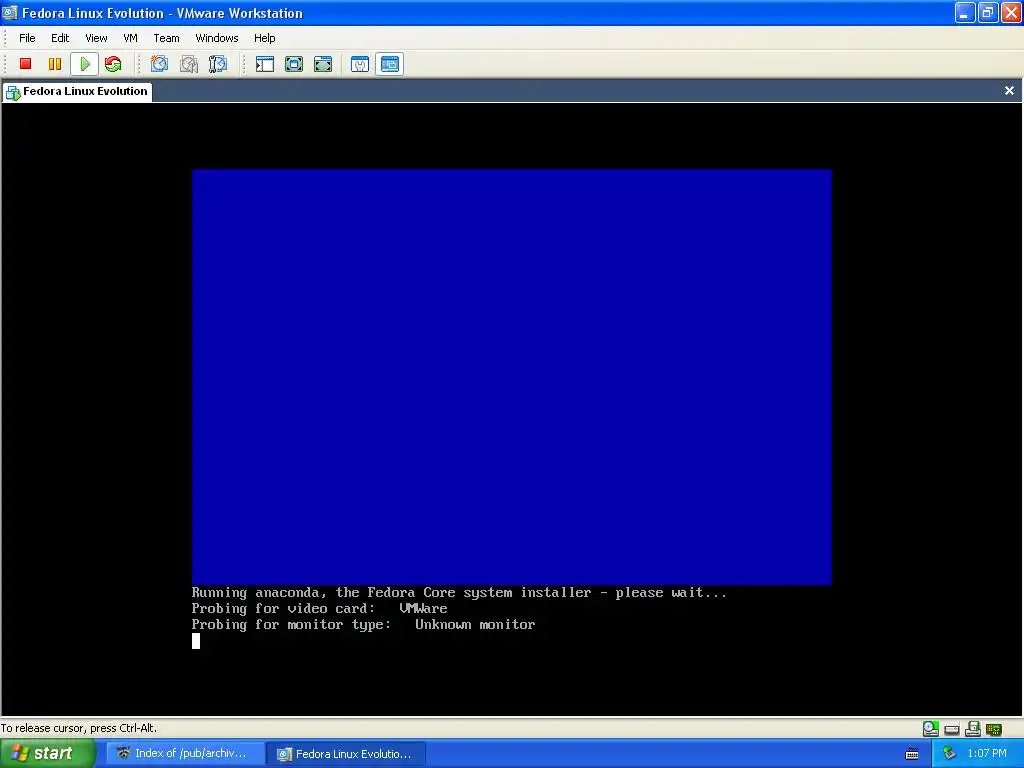Screen dimensions: 1024x768
Task: Click the hard disk device status icon
Action: [952, 729]
